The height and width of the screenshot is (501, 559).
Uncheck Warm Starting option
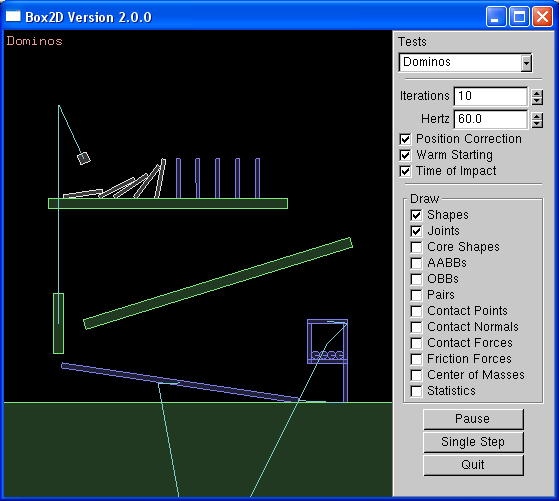(x=405, y=155)
